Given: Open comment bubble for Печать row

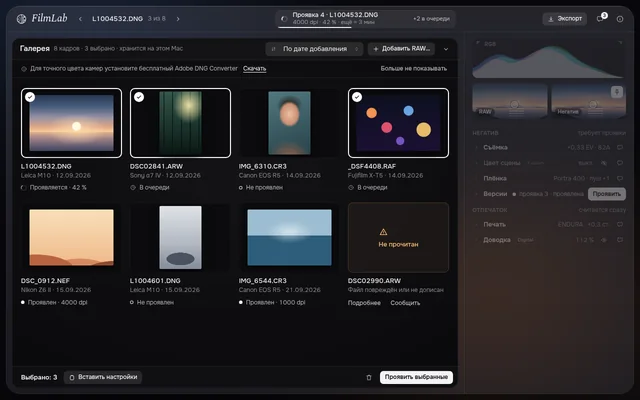Looking at the screenshot, I should 620,224.
